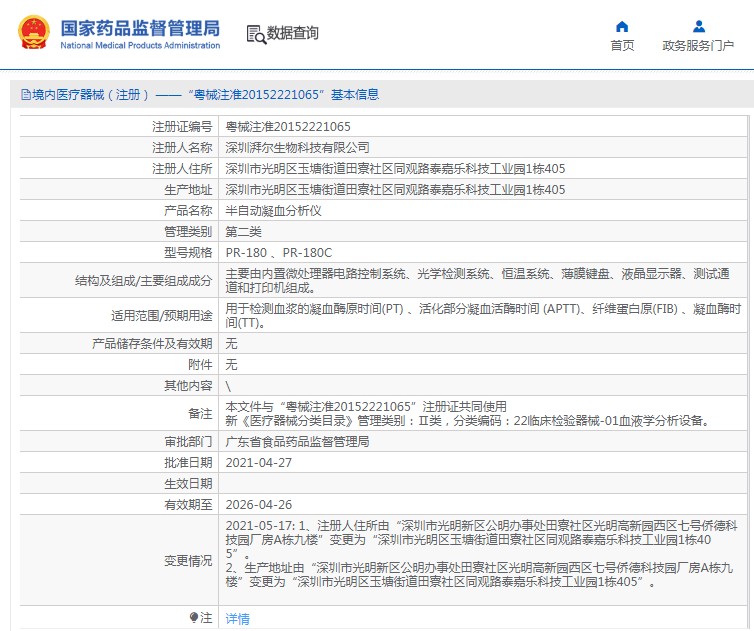Click the 第二类 management category value
Screen dimensions: 754x631
(245, 232)
